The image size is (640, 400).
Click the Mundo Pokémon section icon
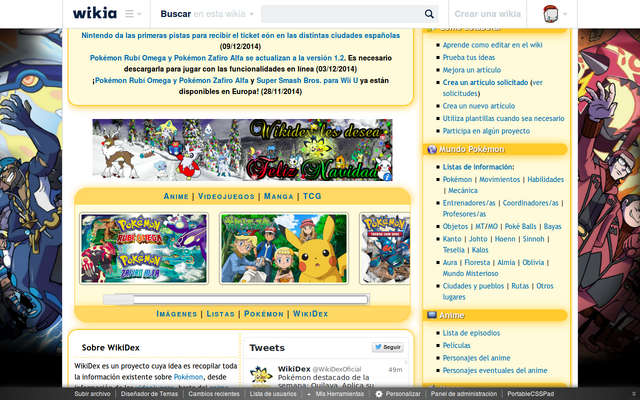432,149
